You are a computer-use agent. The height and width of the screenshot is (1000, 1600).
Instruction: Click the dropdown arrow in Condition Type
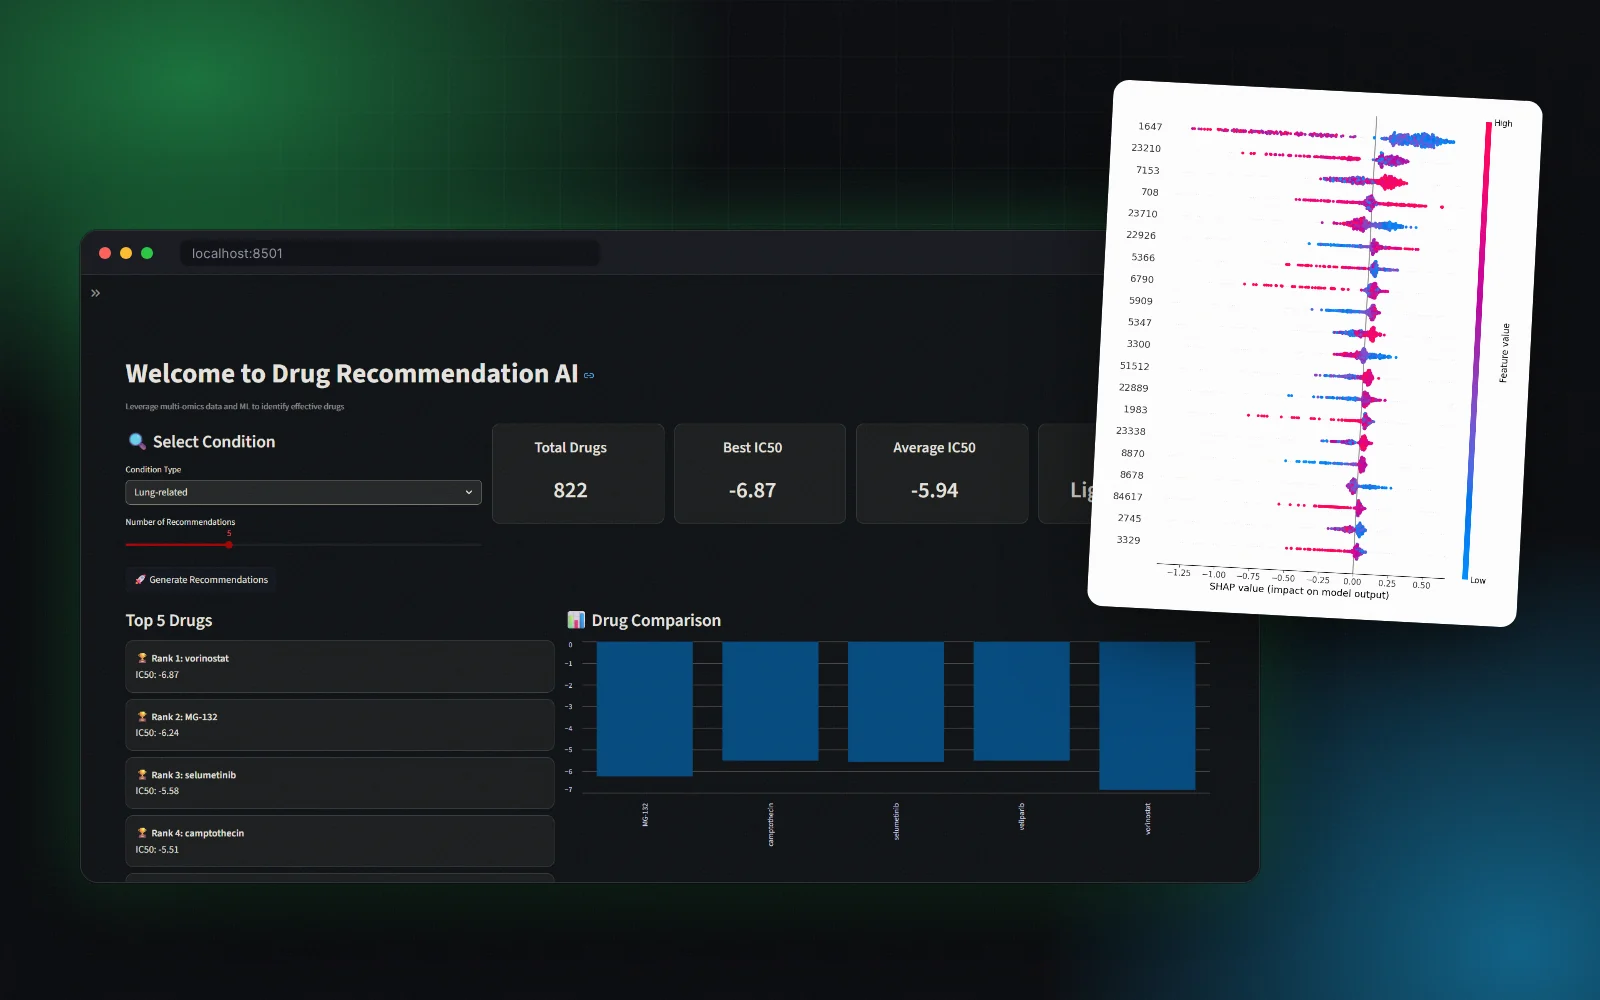[x=469, y=492]
